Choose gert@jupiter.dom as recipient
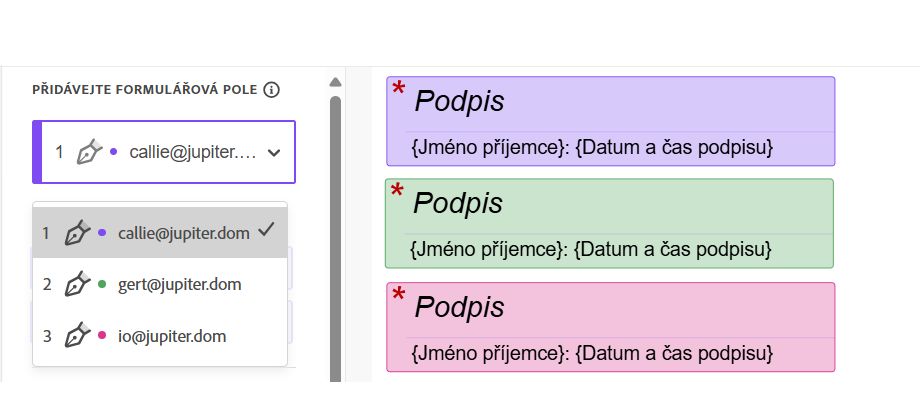 click(x=160, y=285)
